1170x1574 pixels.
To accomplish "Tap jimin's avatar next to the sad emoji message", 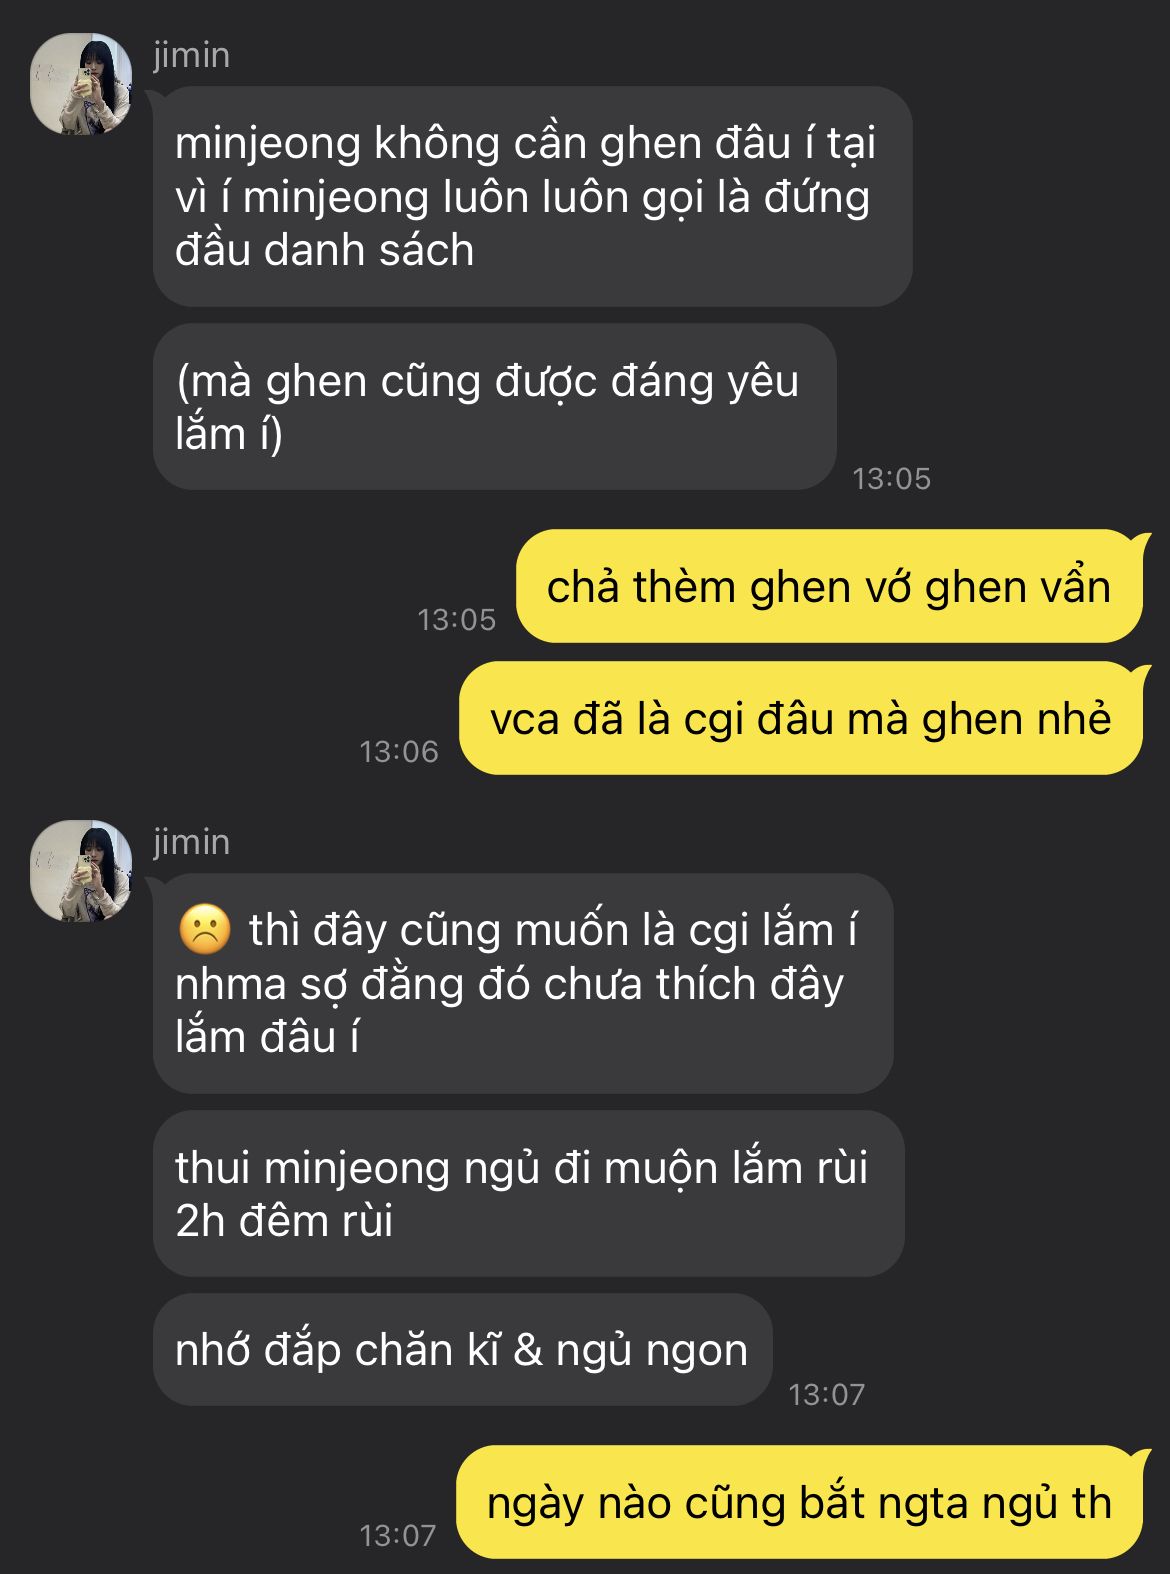I will coord(81,871).
